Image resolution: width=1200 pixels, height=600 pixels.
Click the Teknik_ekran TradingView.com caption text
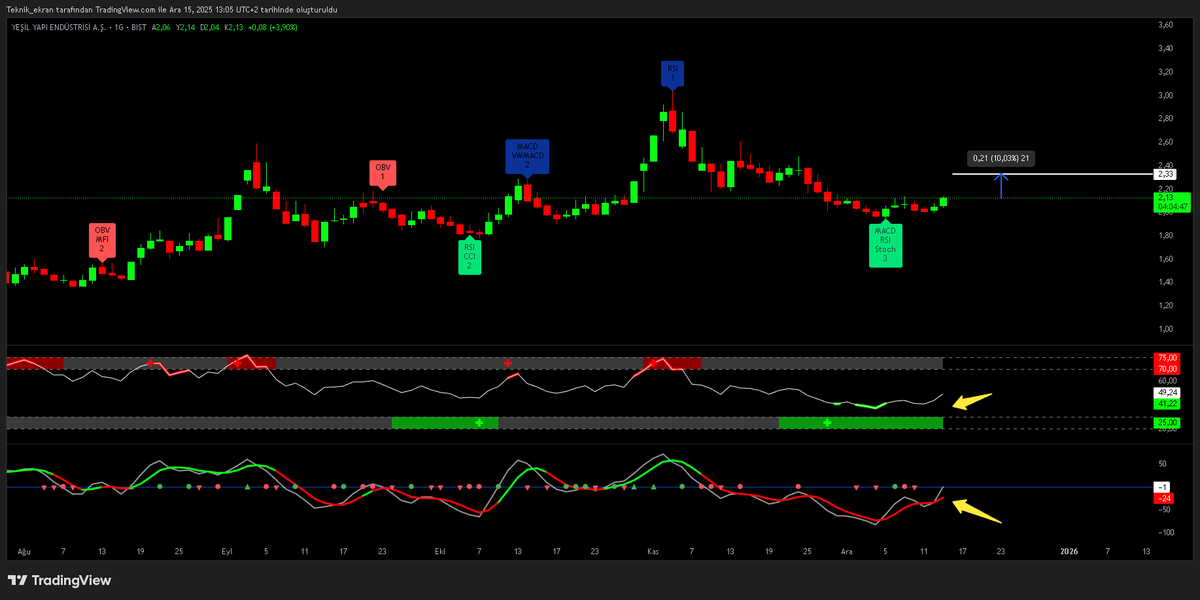coord(171,9)
